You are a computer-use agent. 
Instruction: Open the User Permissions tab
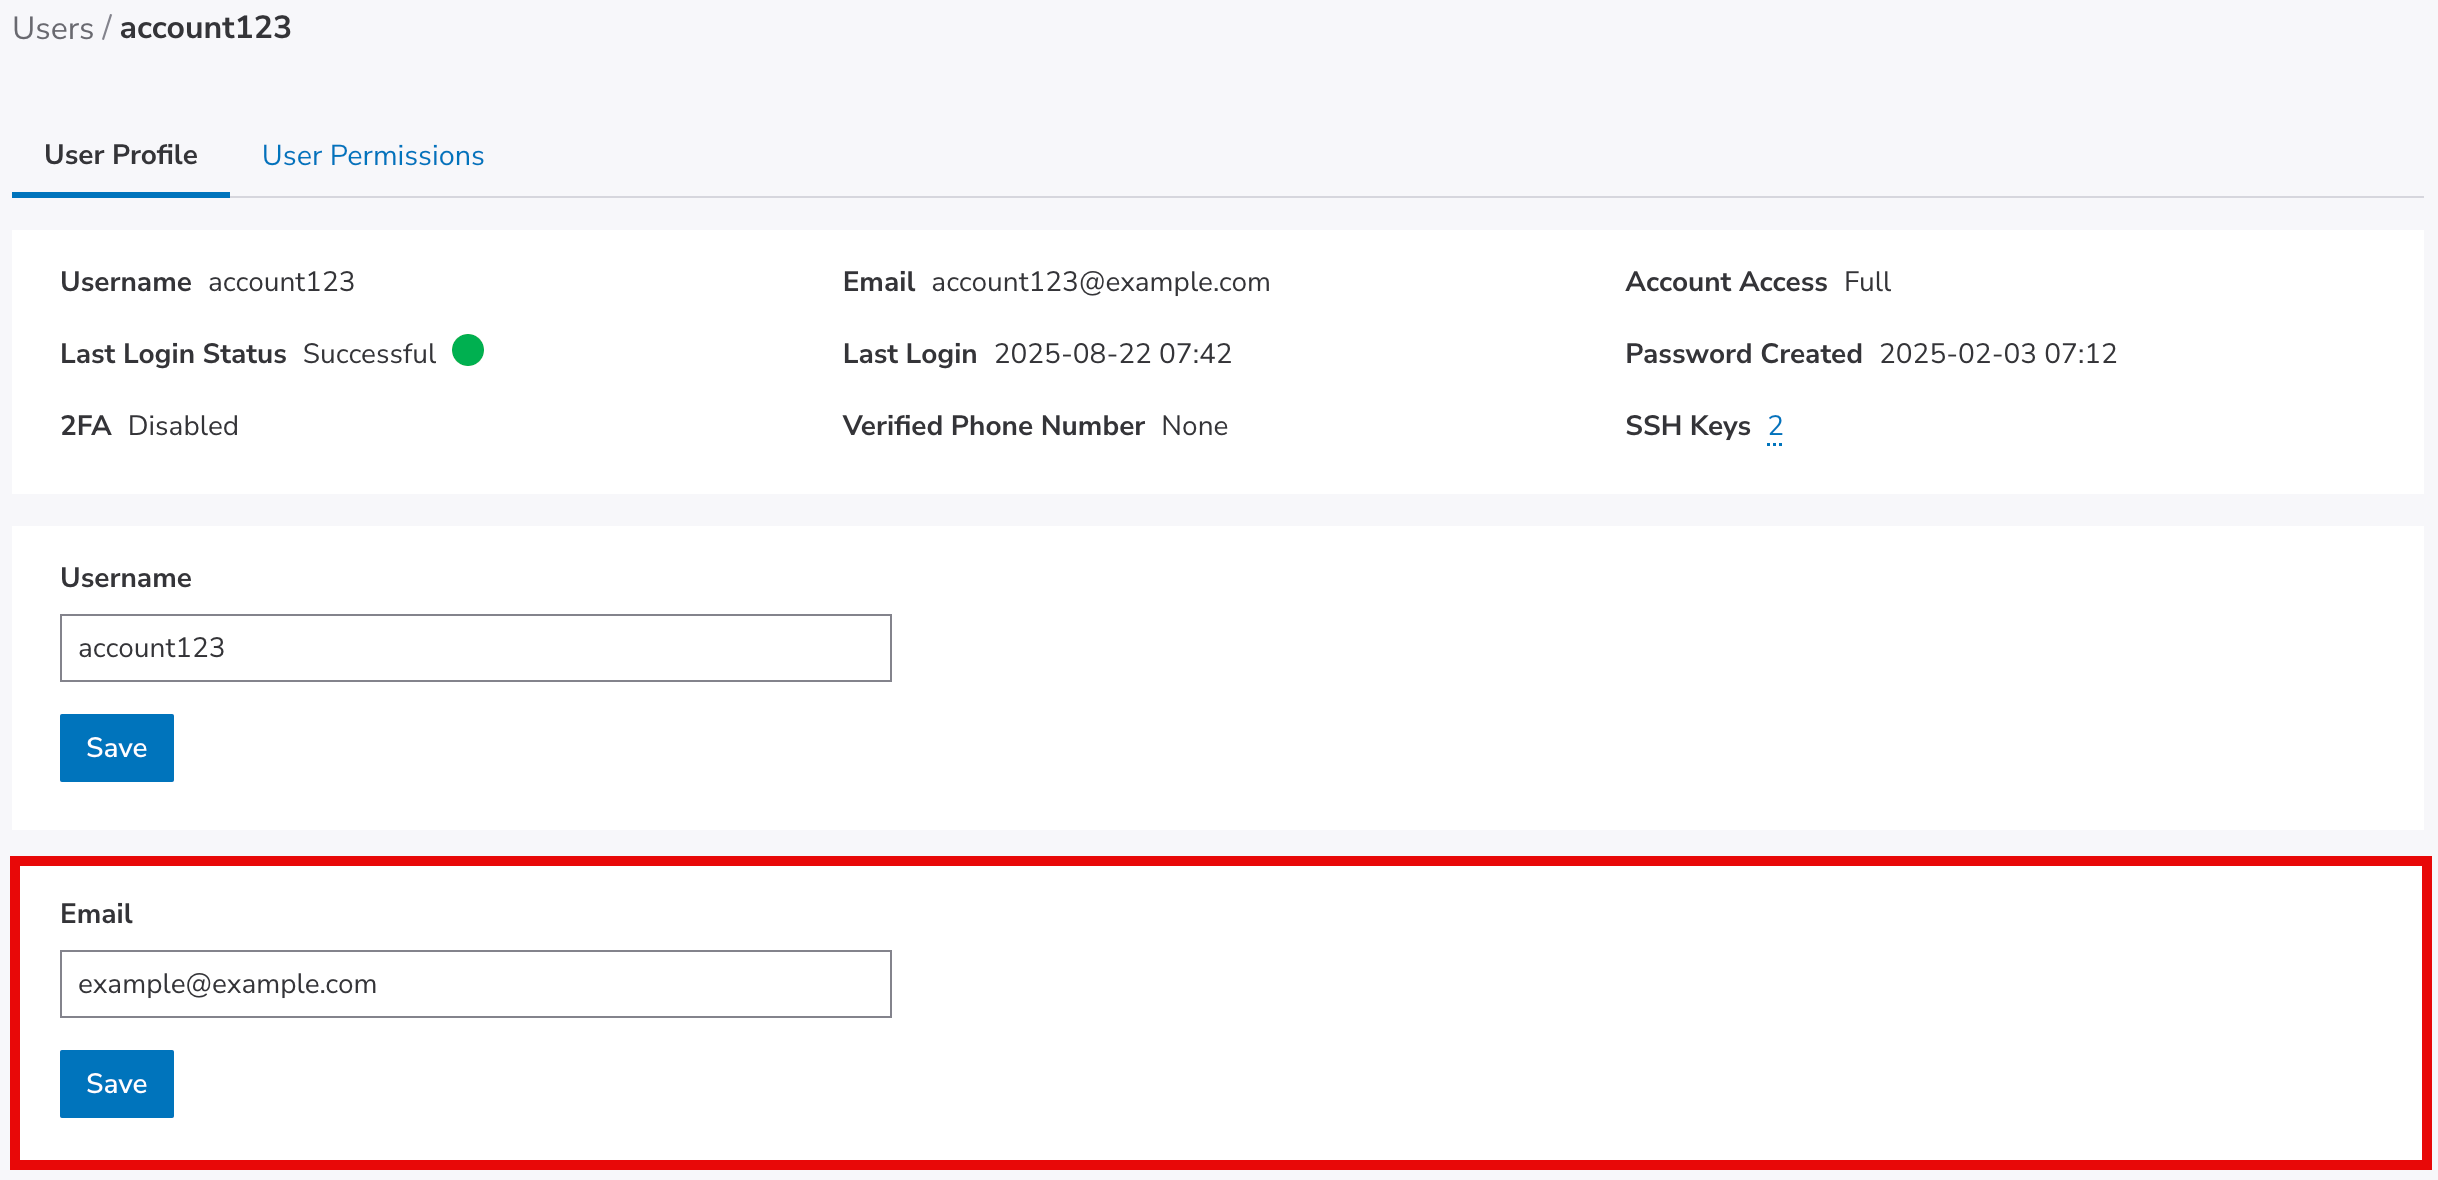point(372,156)
